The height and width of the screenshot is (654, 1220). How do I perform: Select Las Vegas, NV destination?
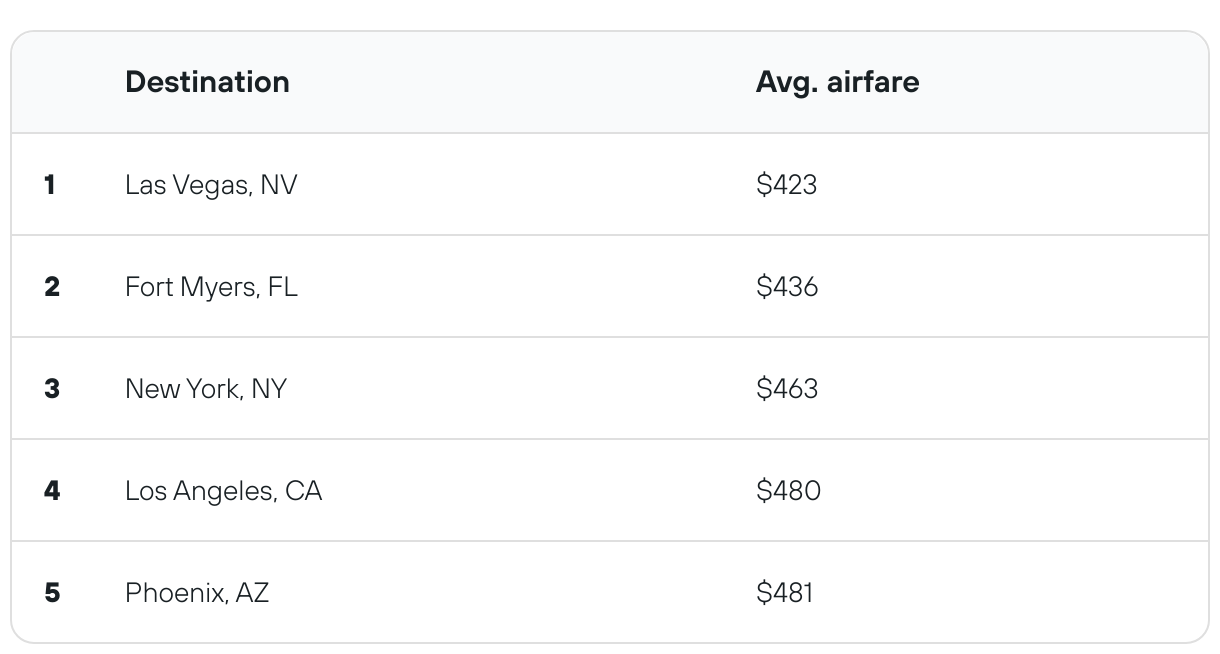(211, 185)
